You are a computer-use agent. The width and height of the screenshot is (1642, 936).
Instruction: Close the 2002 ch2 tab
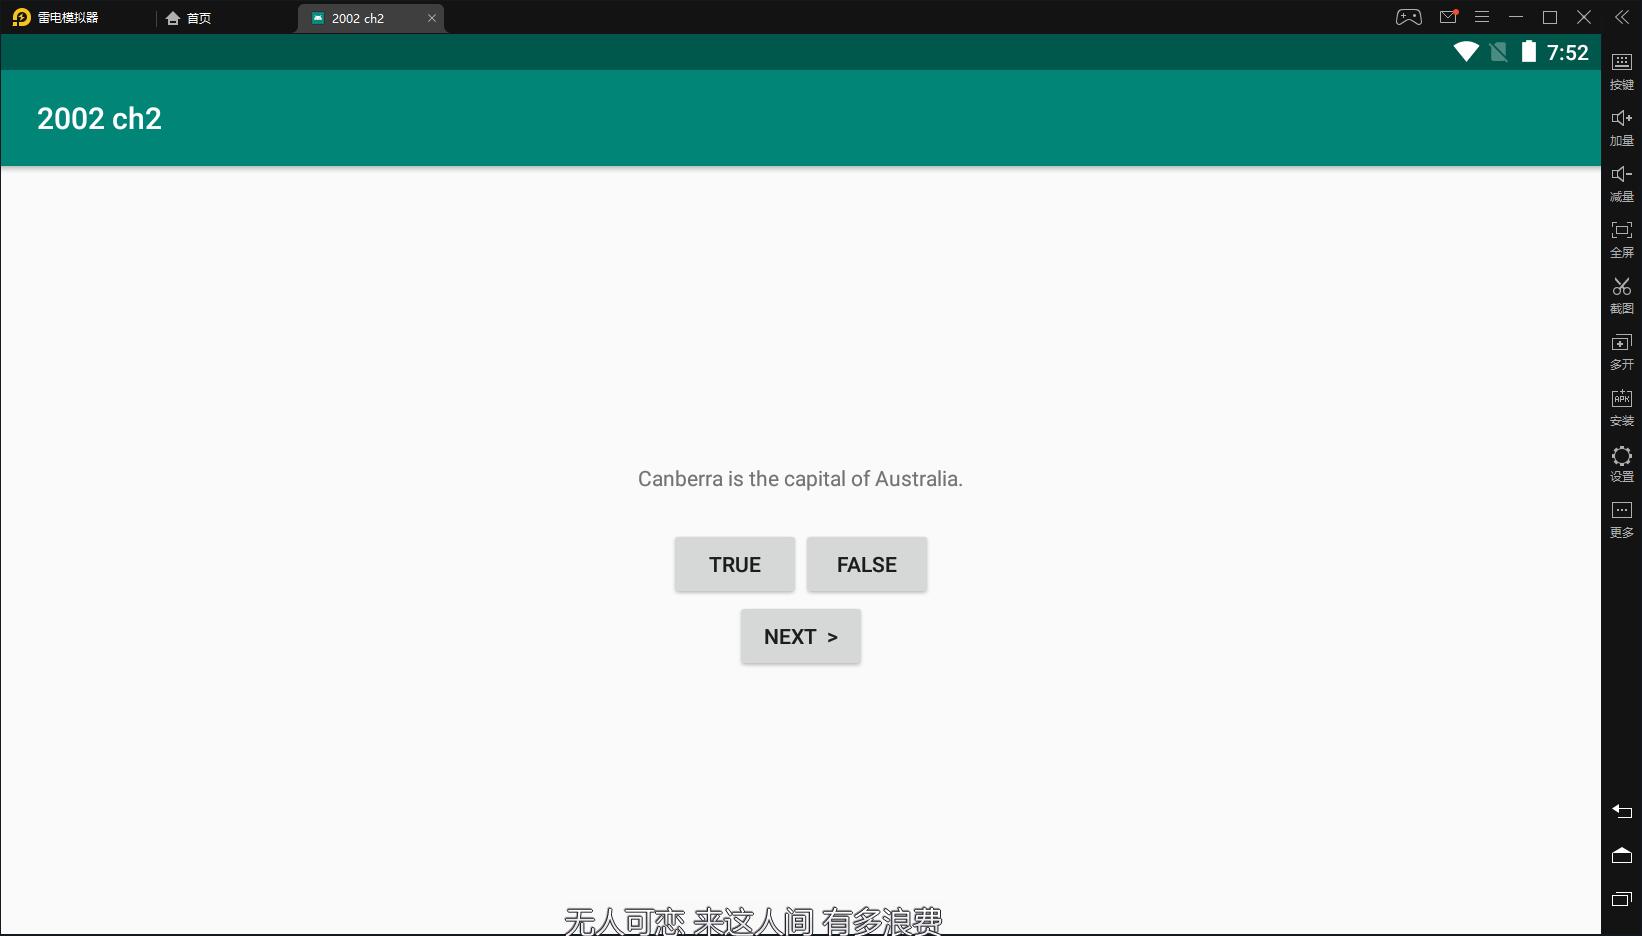point(432,18)
